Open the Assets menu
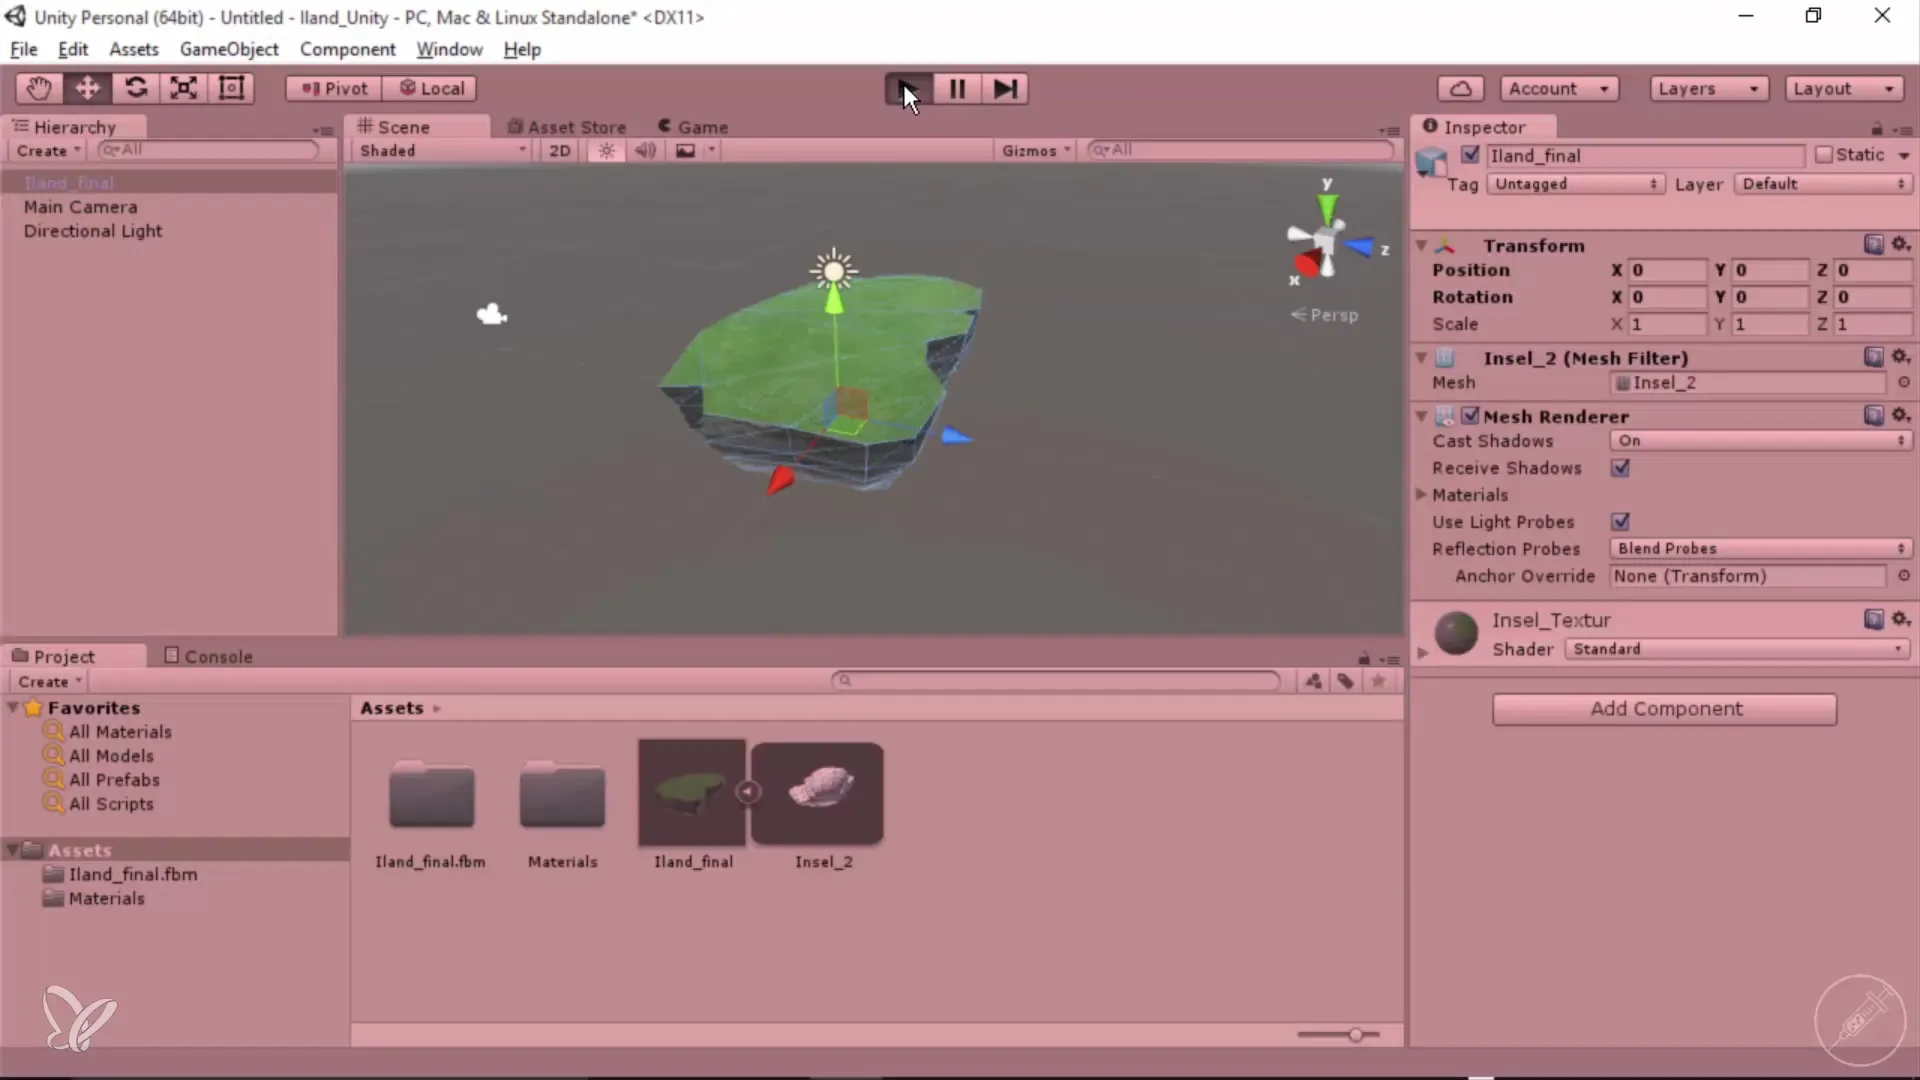 [x=134, y=49]
